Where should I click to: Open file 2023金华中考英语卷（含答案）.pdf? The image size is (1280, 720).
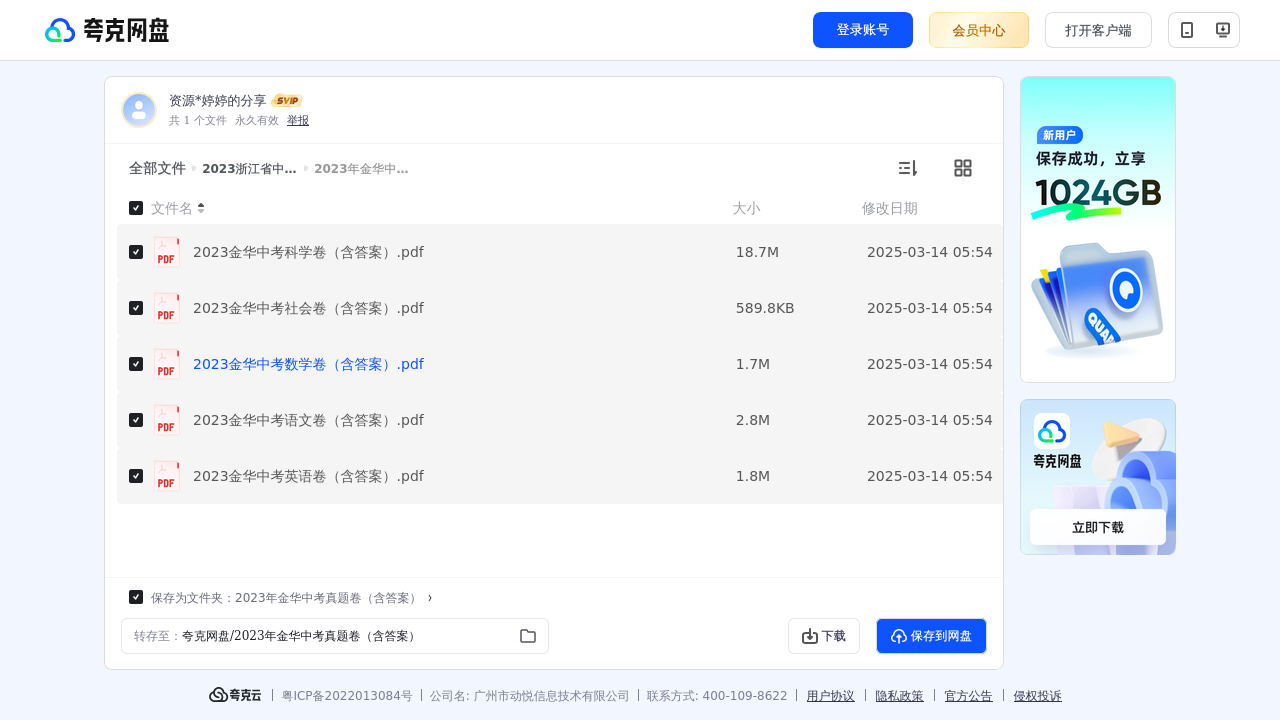coord(308,476)
